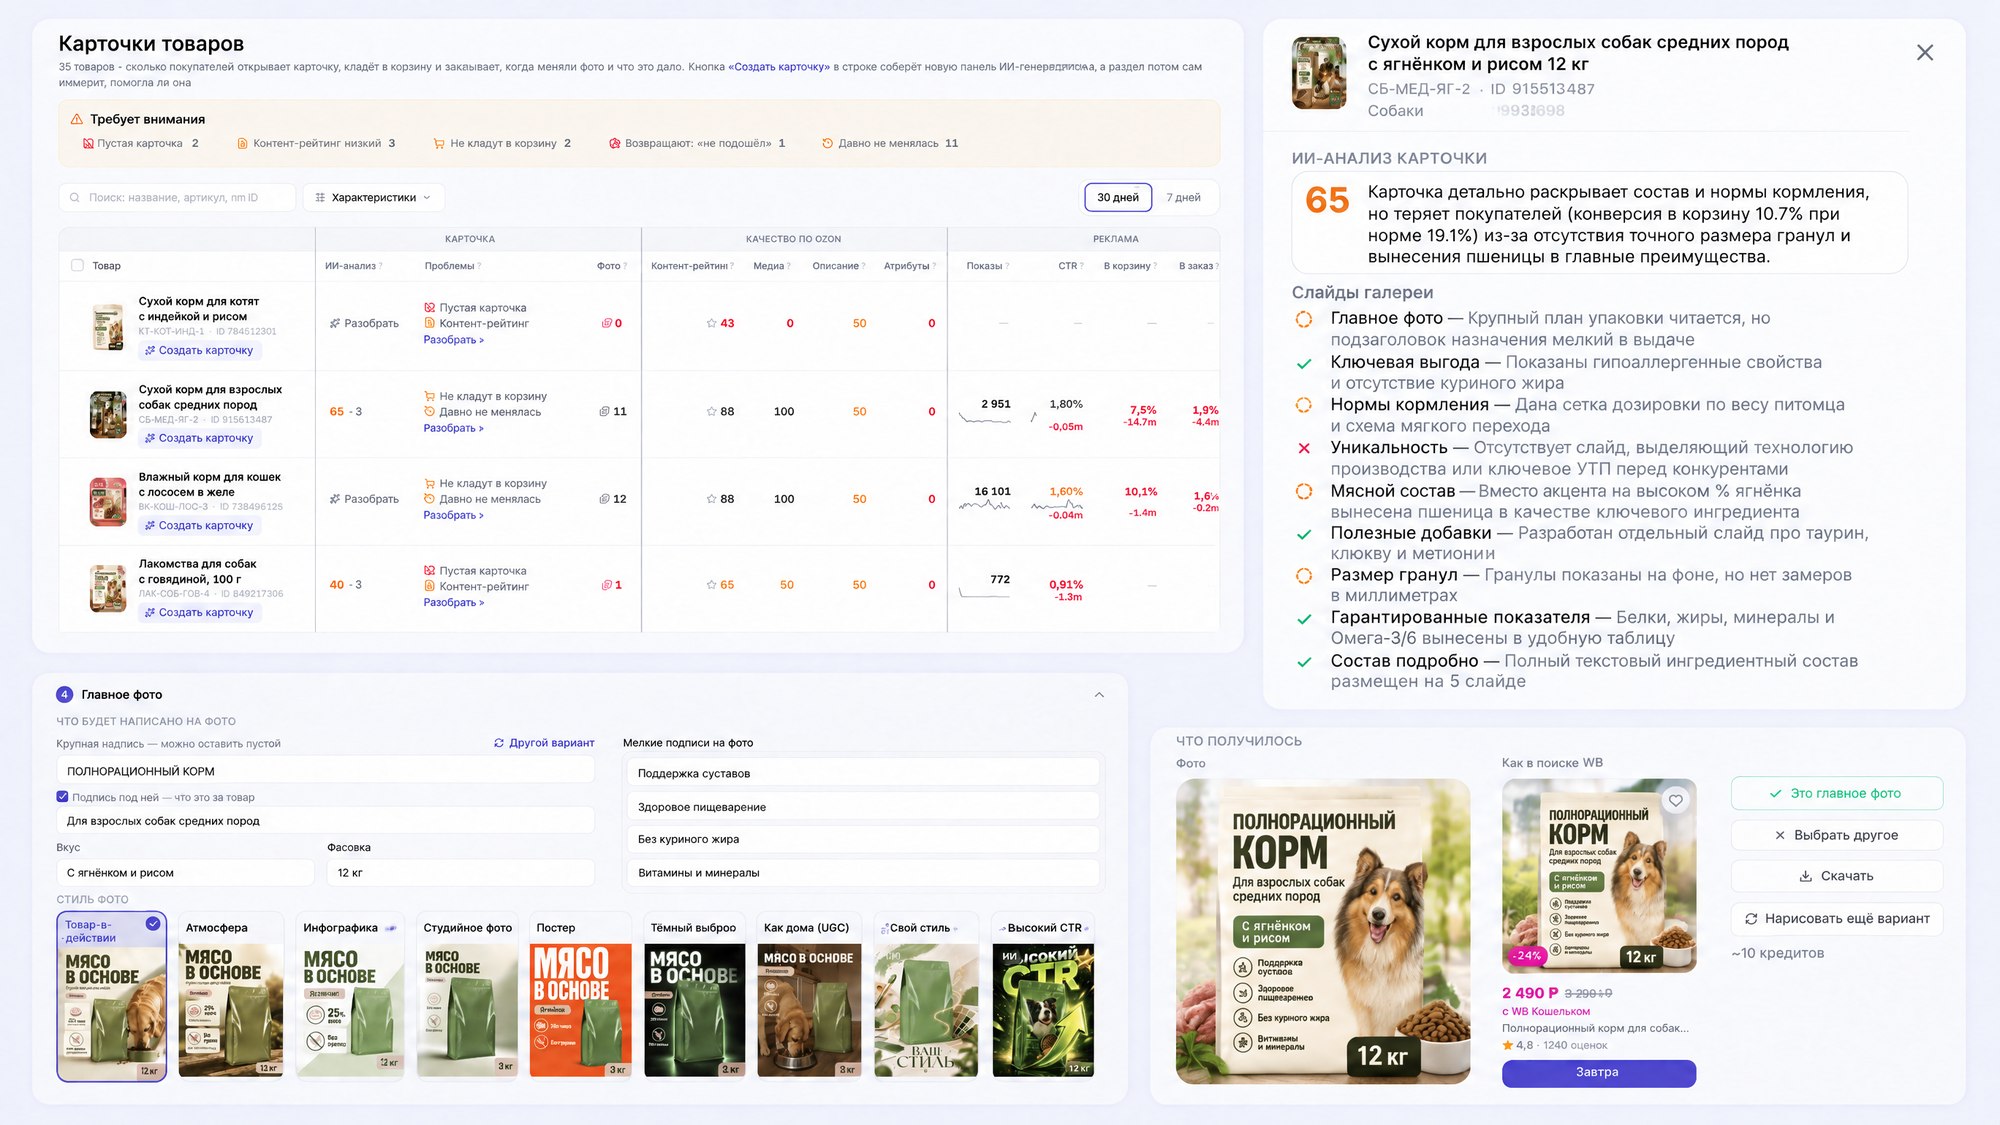Tick the select-all checkbox beside «Товар»

tap(77, 266)
